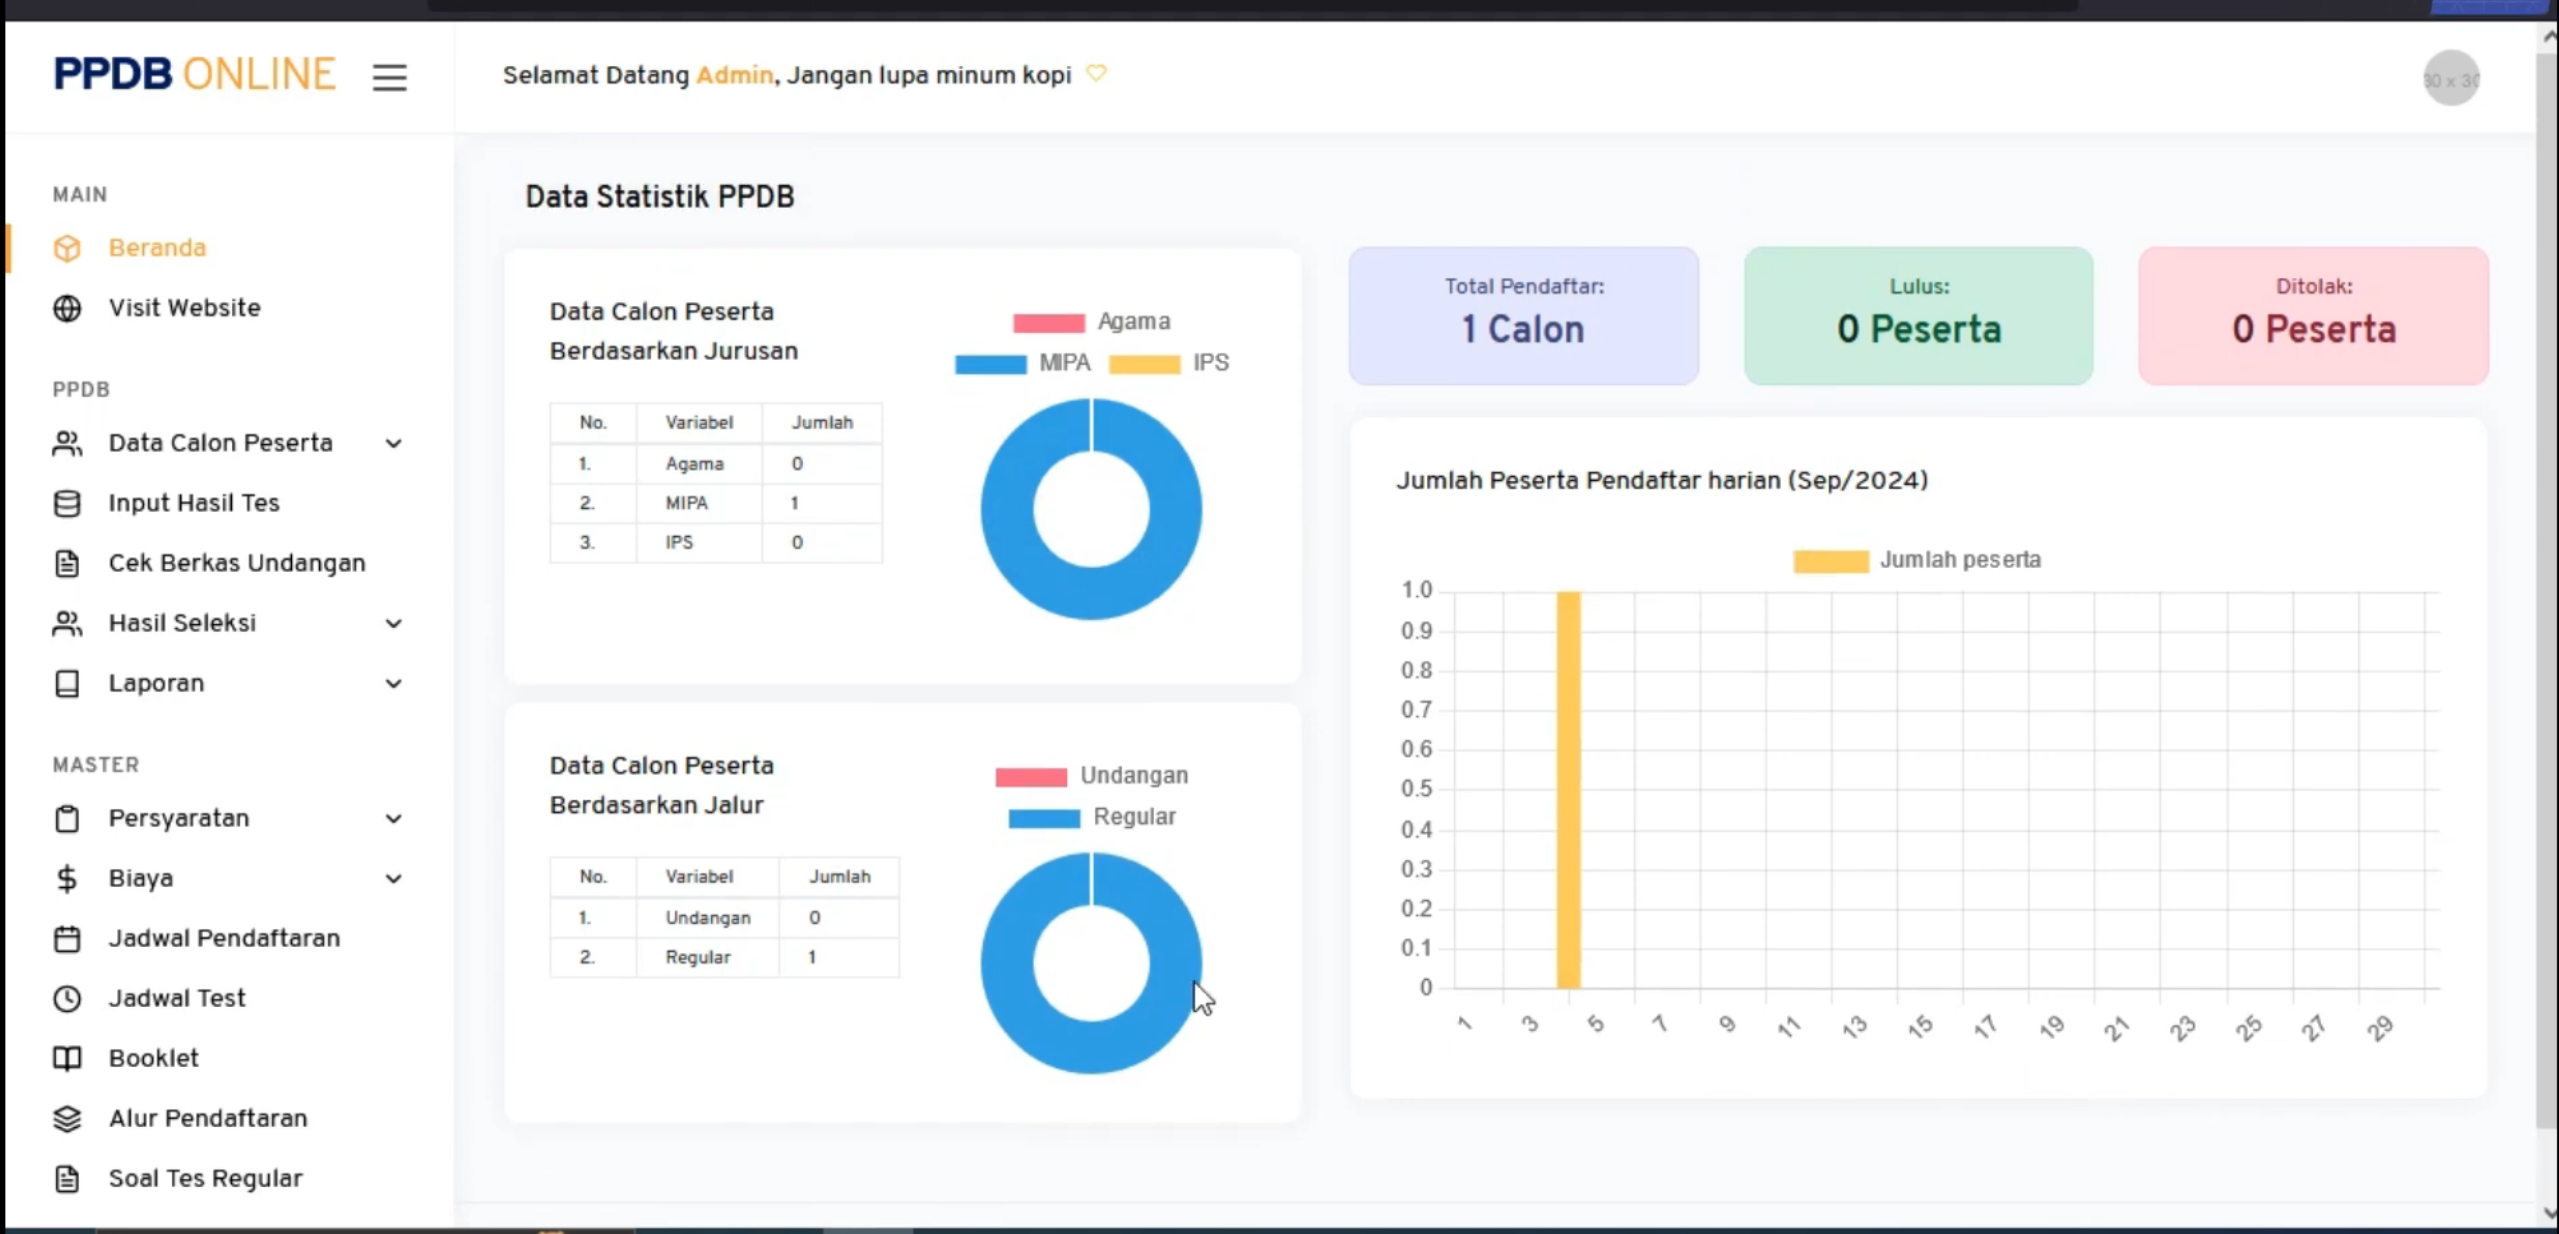The image size is (2559, 1234).
Task: Click the Ditolak 0 Peserta card
Action: click(x=2313, y=316)
